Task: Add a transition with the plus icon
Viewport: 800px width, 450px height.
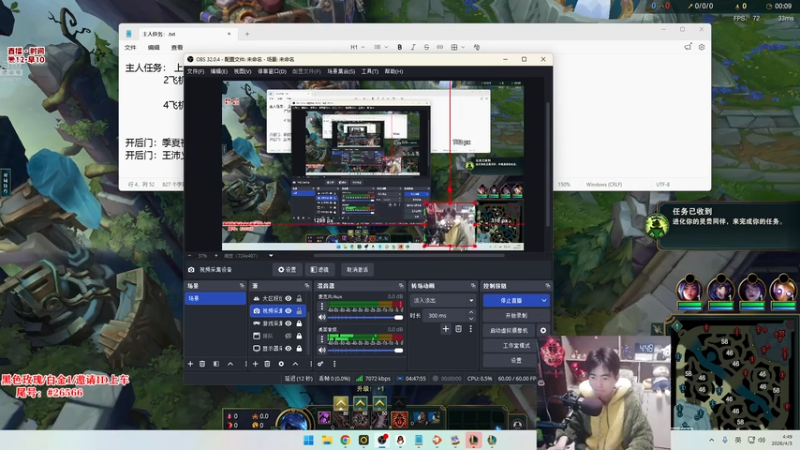Action: (x=445, y=329)
